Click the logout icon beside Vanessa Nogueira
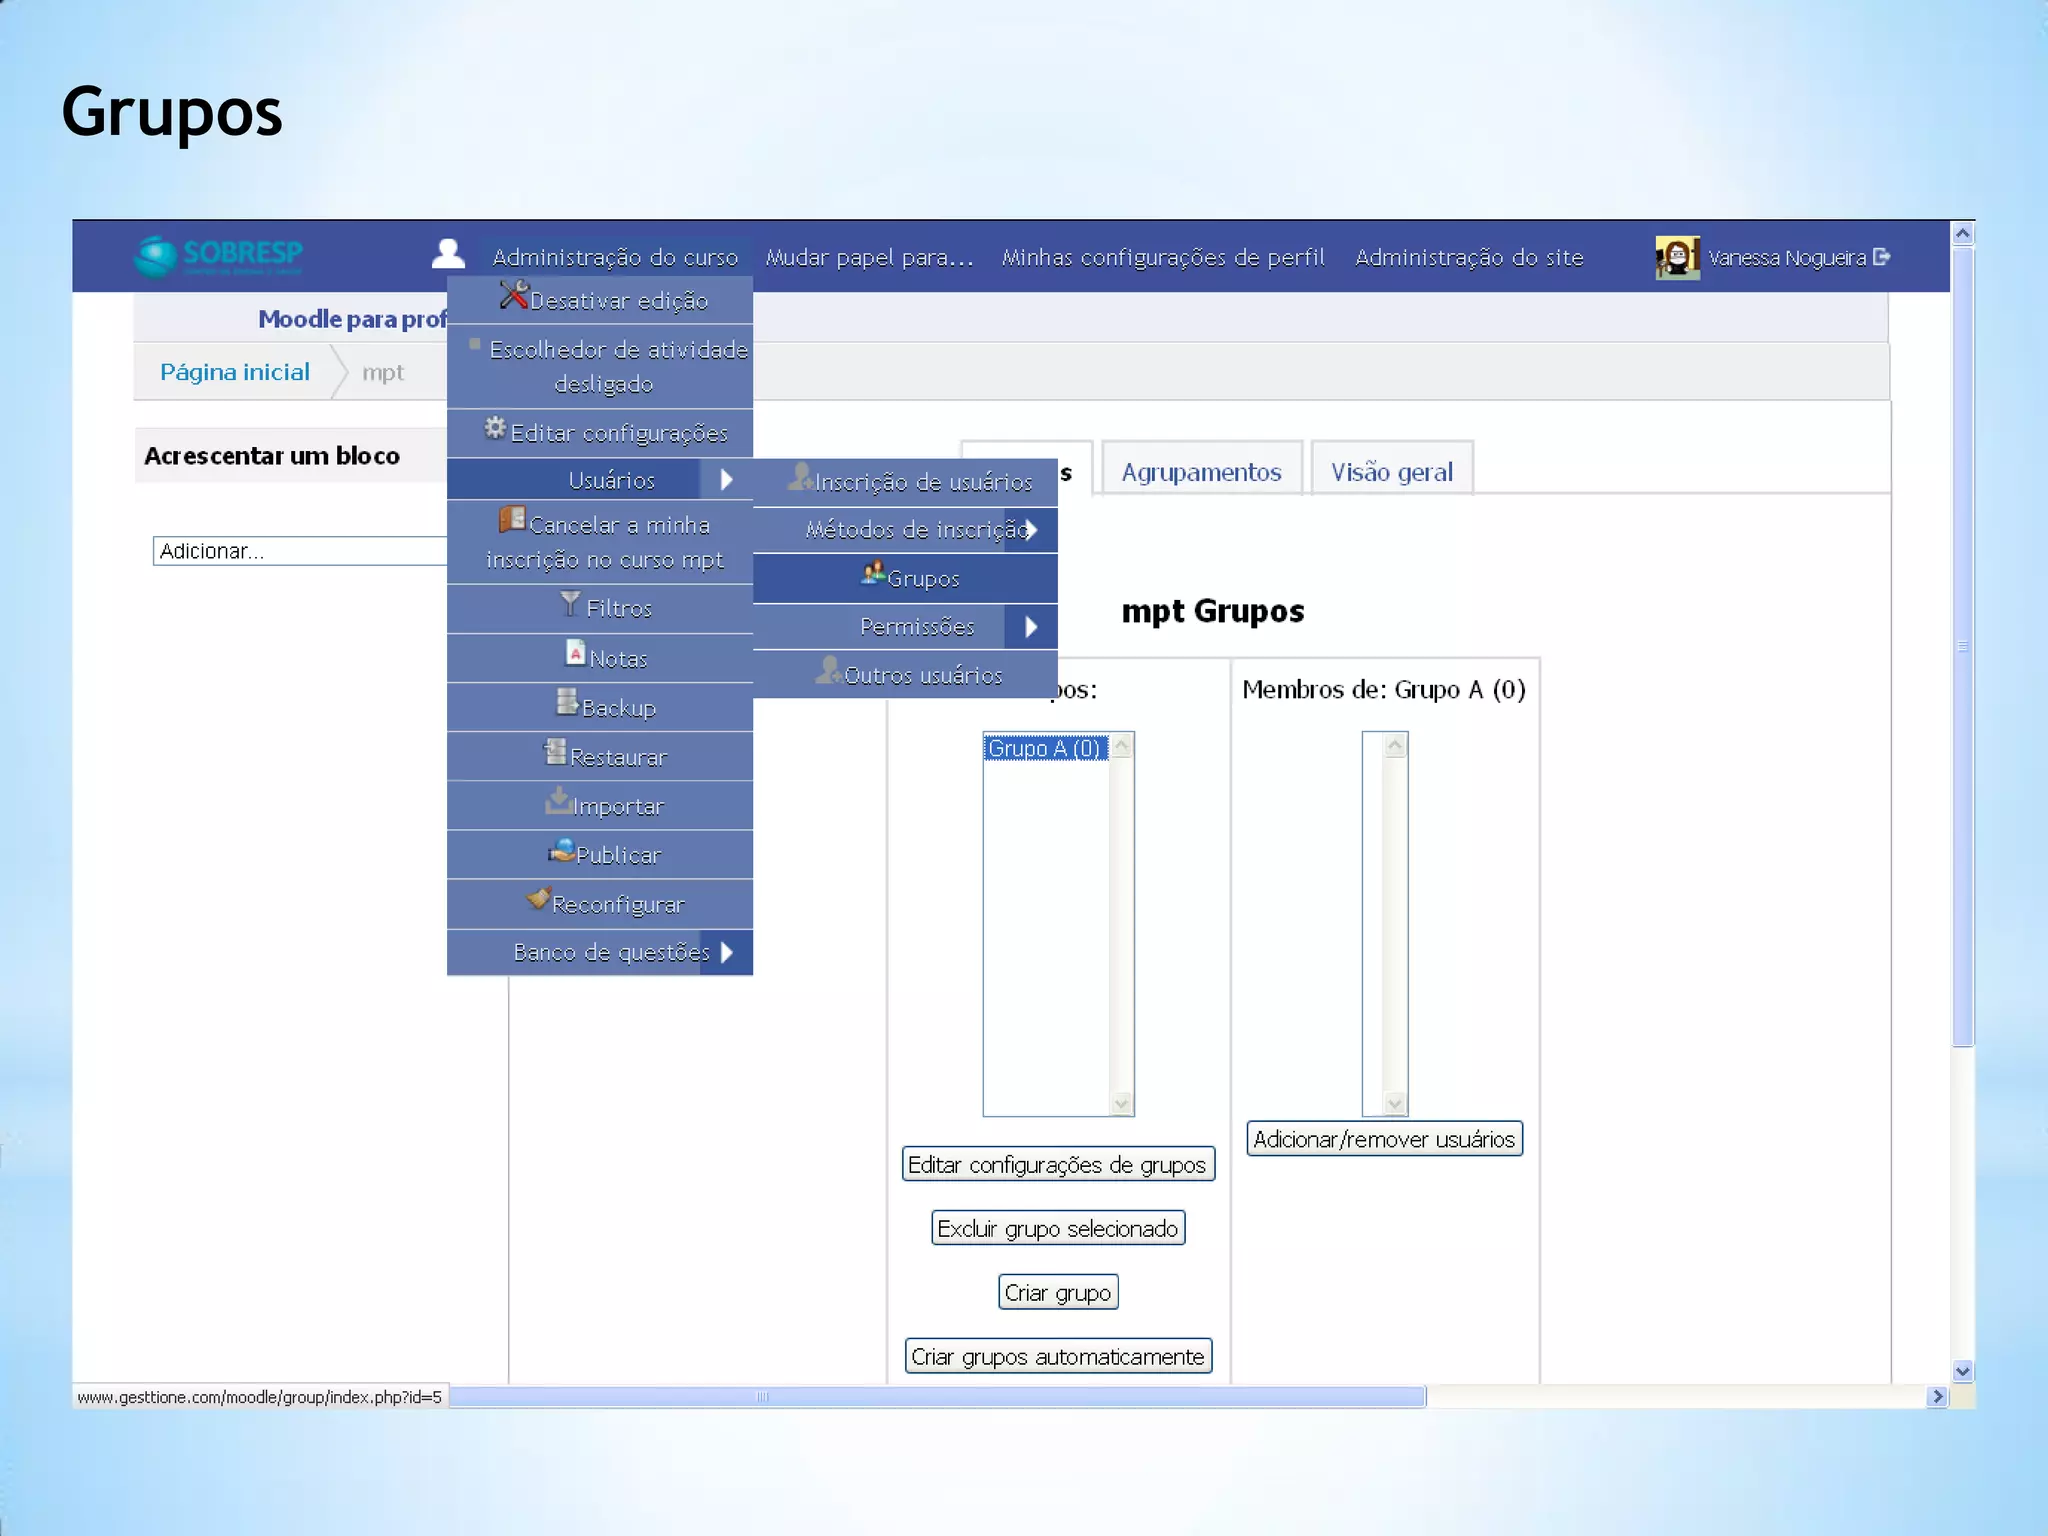2048x1536 pixels. point(1882,257)
